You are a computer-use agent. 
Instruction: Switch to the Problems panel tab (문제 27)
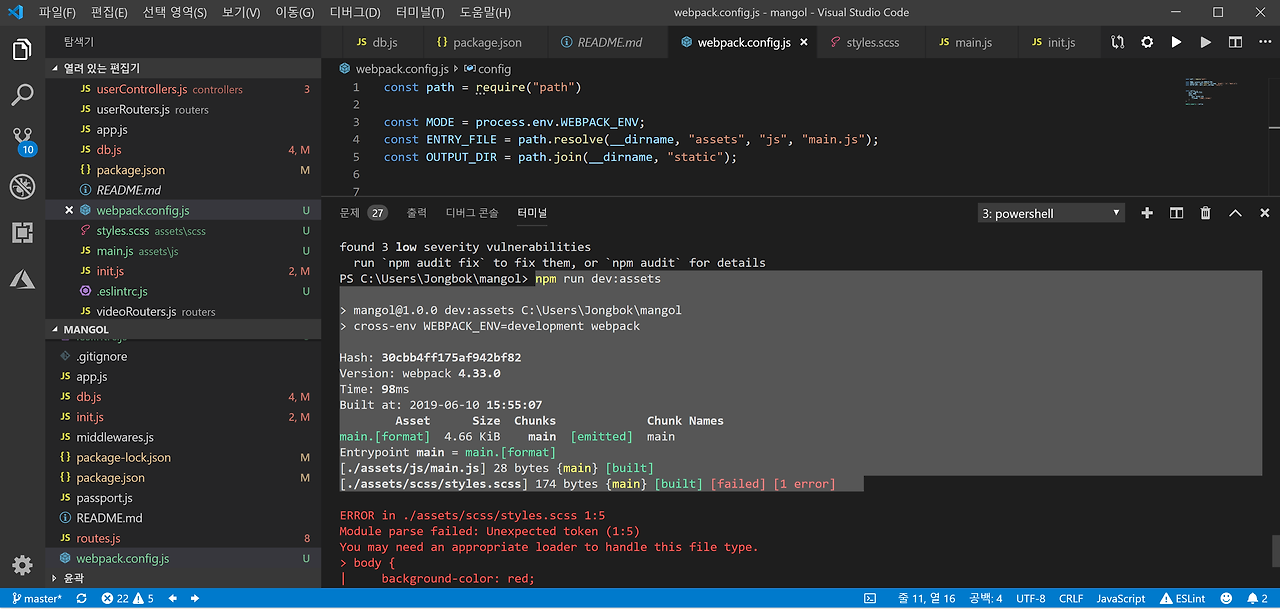(x=363, y=213)
